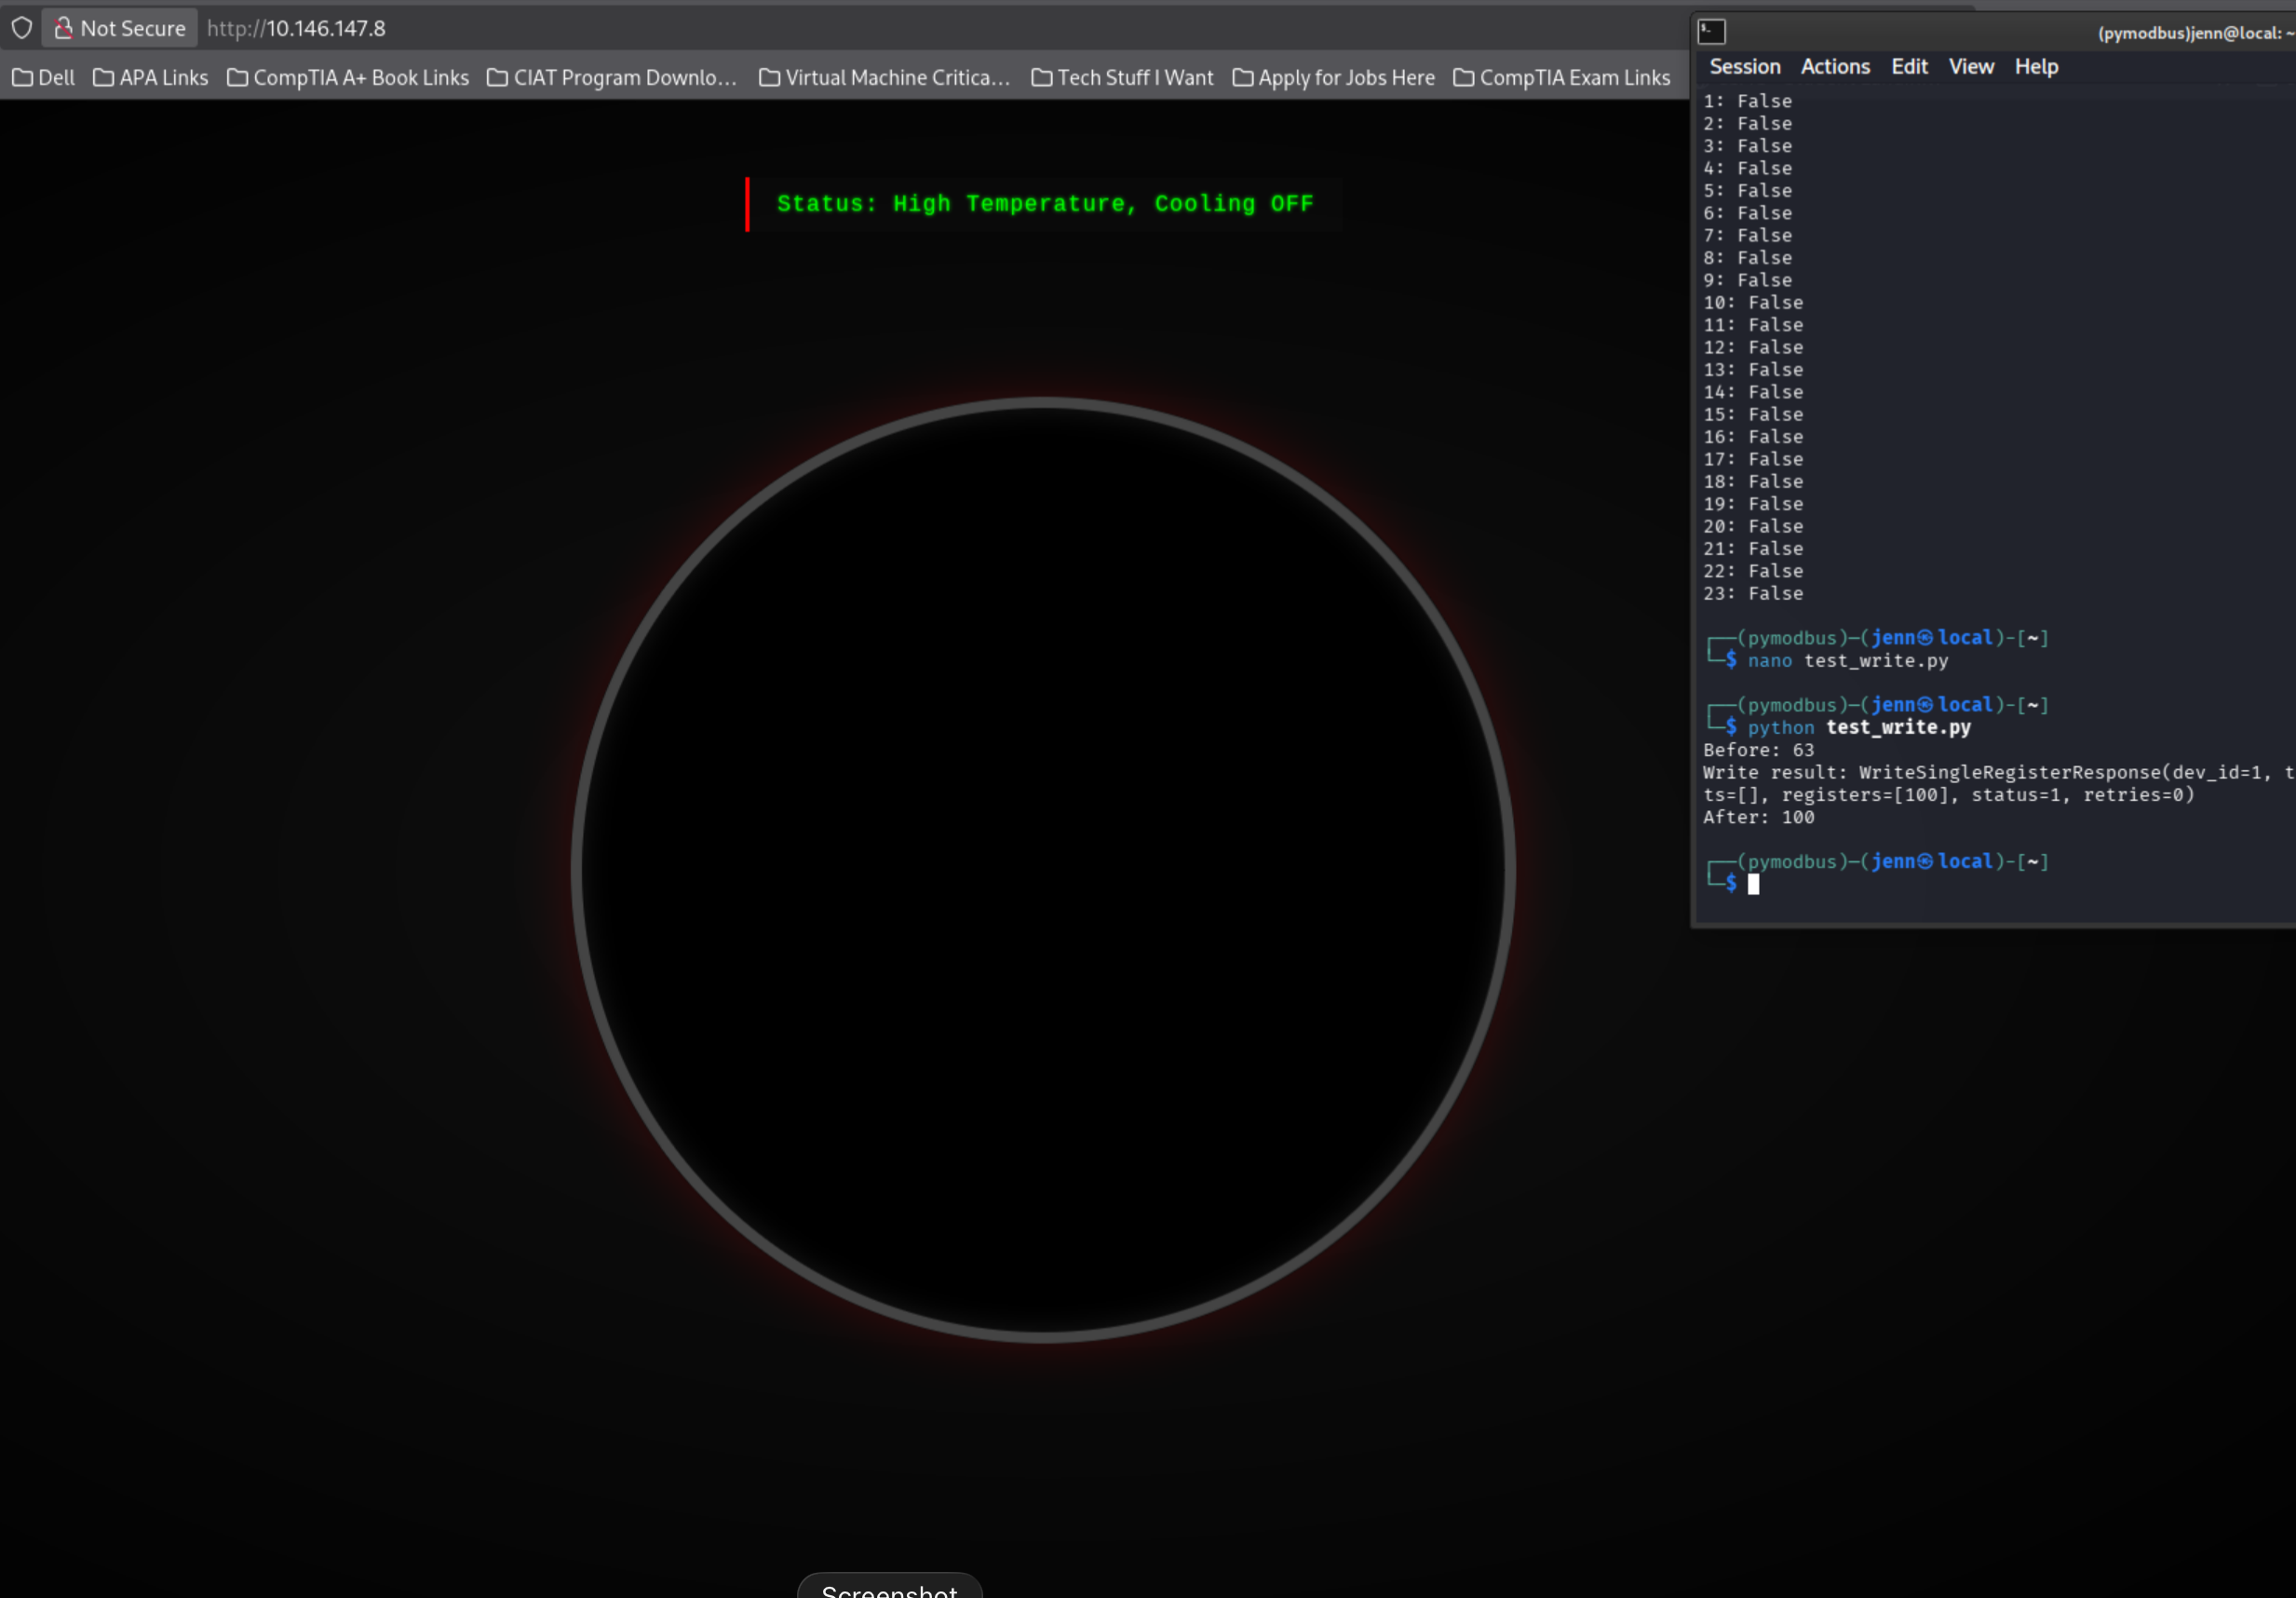Click the Apply for Jobs Here folder icon
This screenshot has width=2296, height=1598.
1243,77
